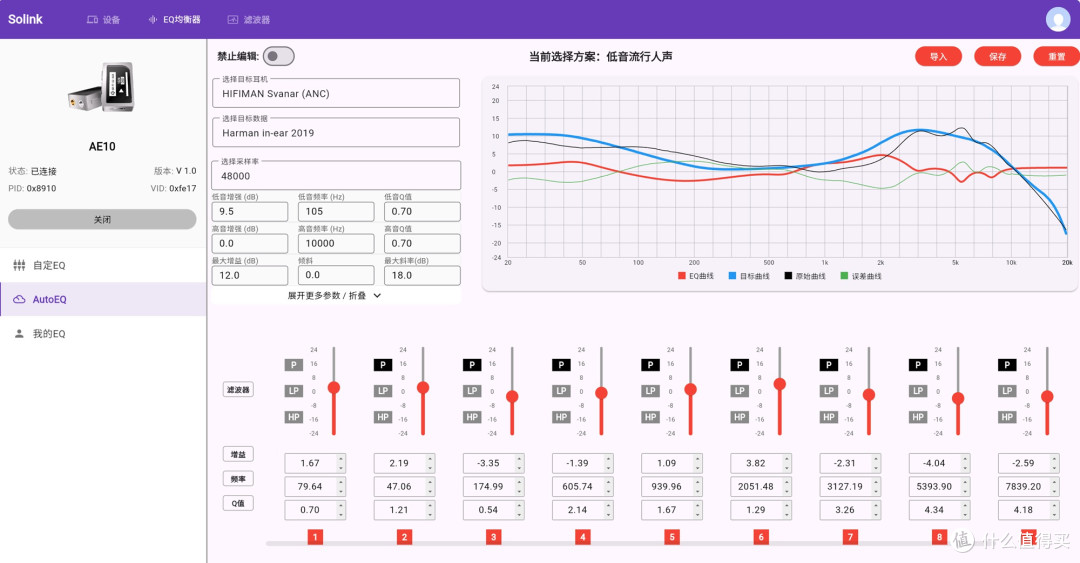
Task: Click the treble frequency field 10000
Action: point(336,243)
